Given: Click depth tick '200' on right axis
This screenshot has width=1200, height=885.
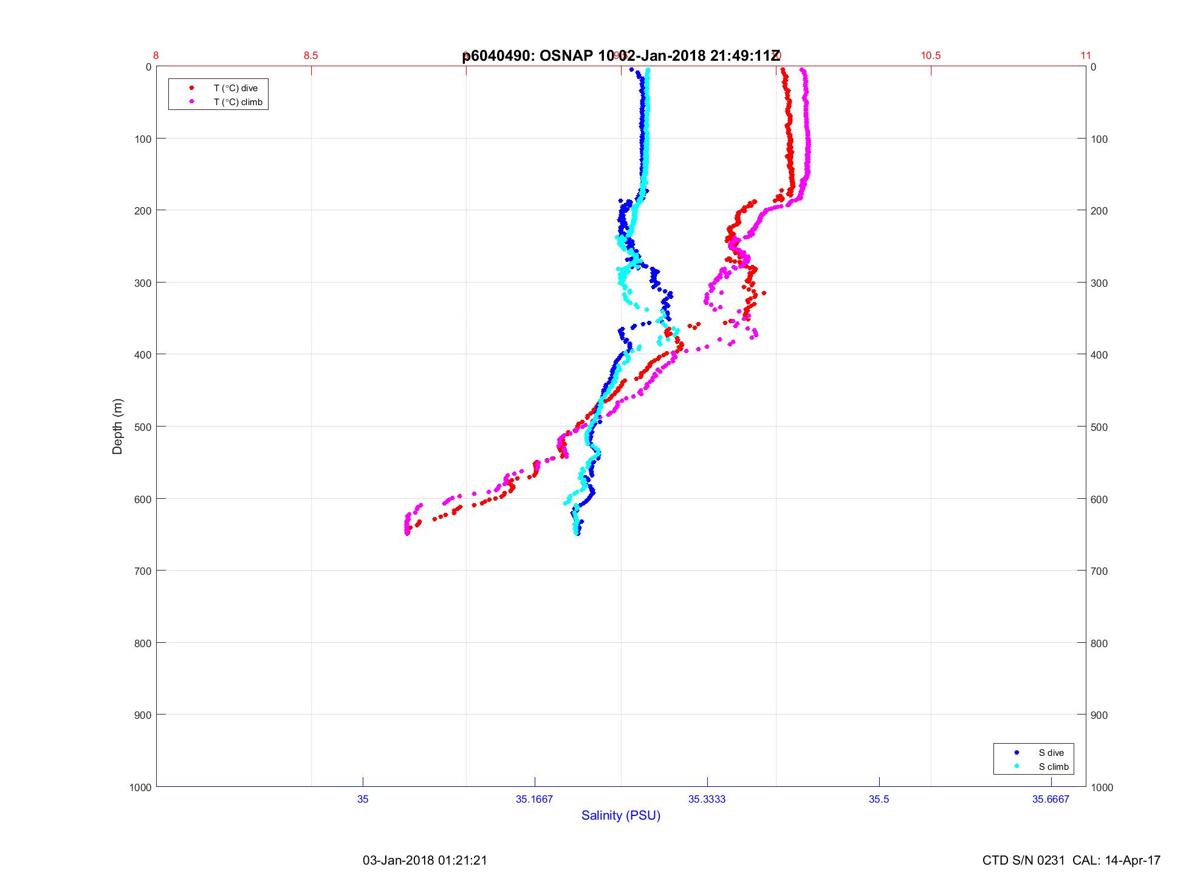Looking at the screenshot, I should 1100,211.
